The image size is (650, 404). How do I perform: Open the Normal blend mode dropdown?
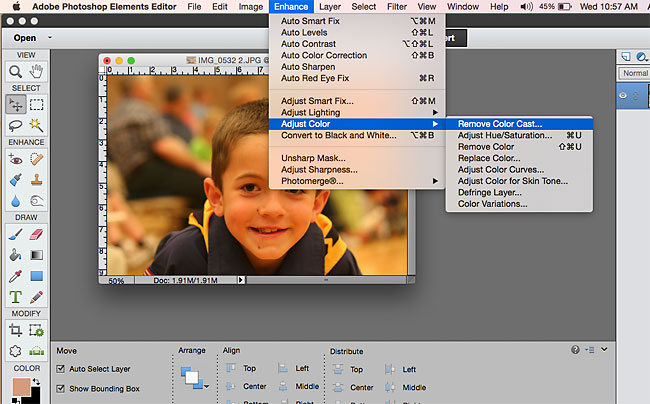634,73
